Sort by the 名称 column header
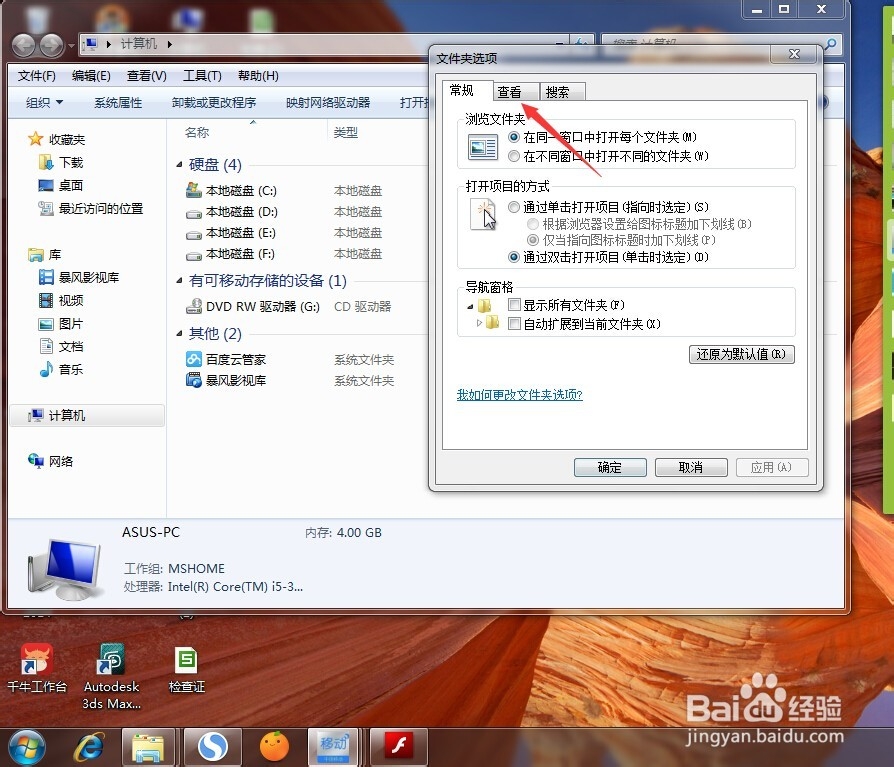Viewport: 894px width, 767px height. click(x=197, y=132)
